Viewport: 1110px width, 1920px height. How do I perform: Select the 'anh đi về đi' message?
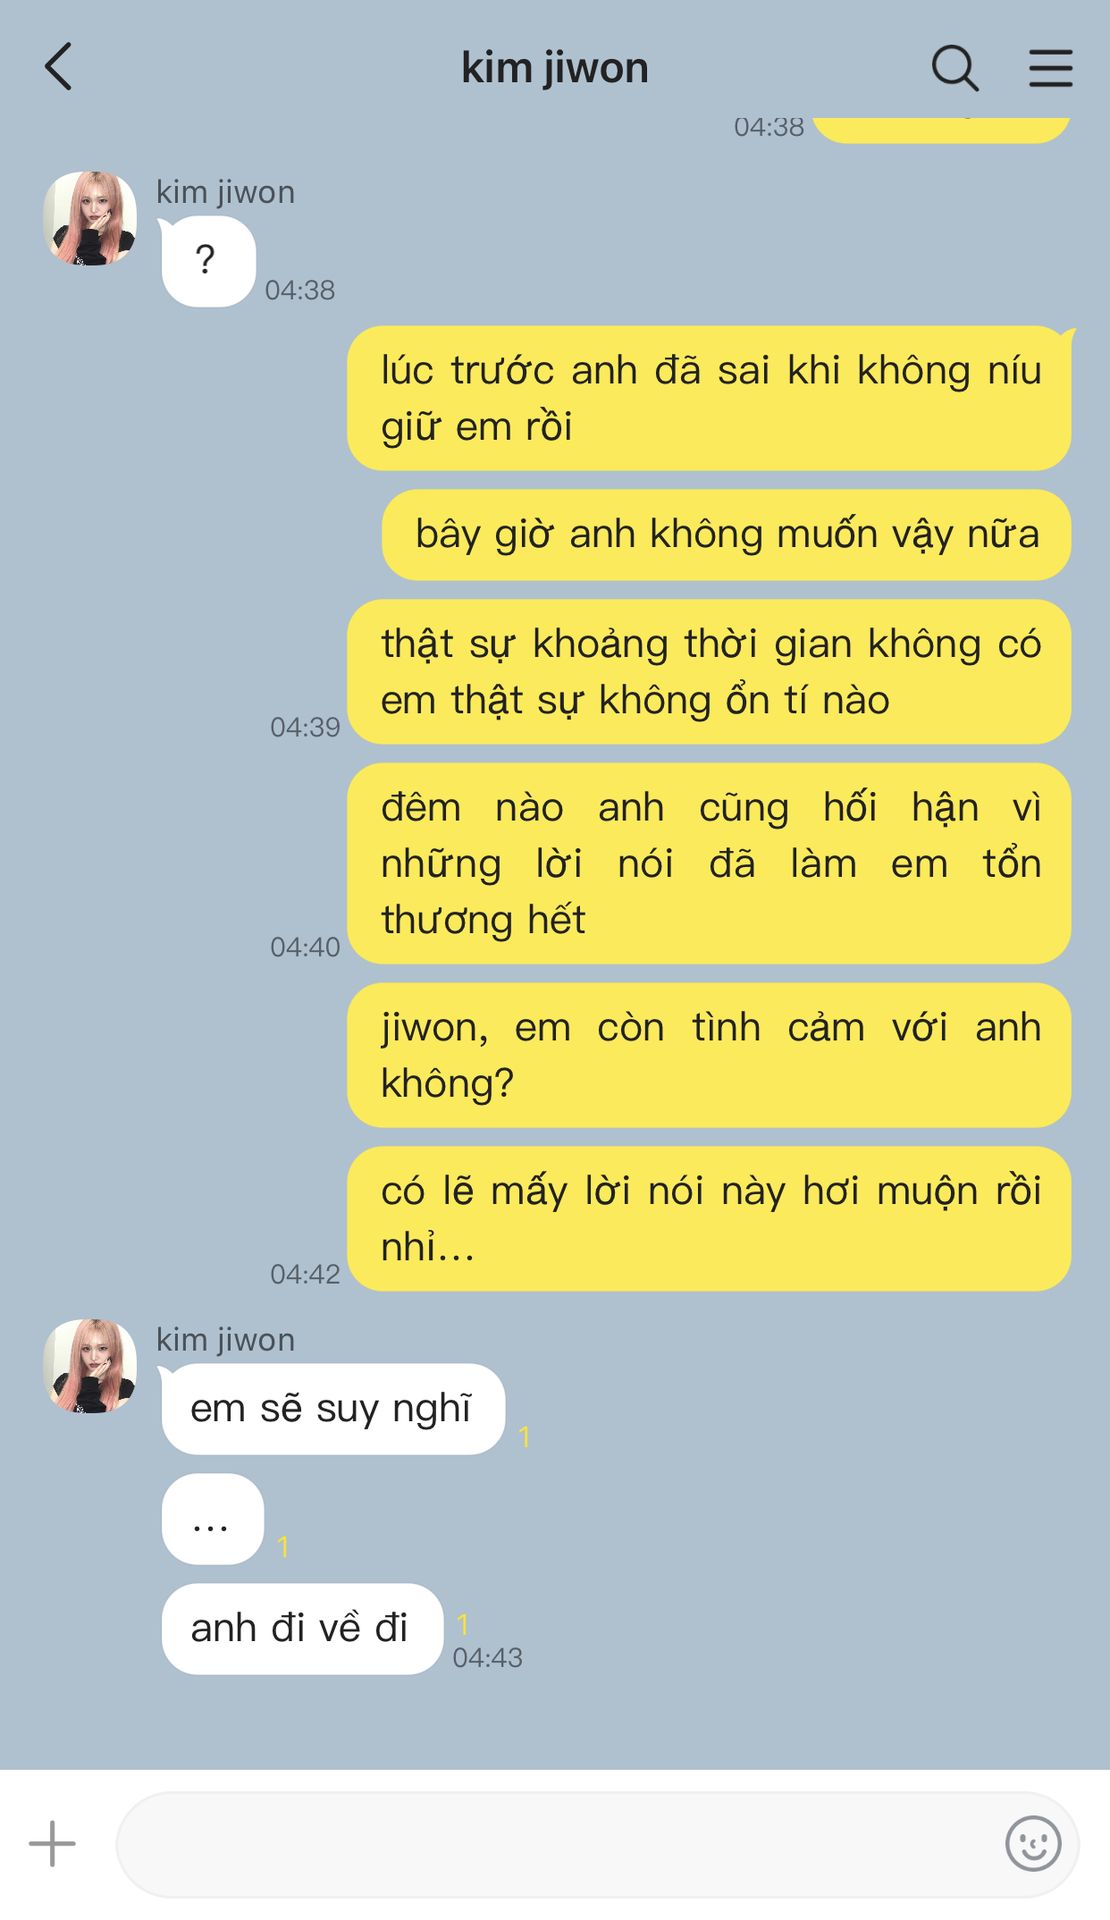pos(302,1629)
